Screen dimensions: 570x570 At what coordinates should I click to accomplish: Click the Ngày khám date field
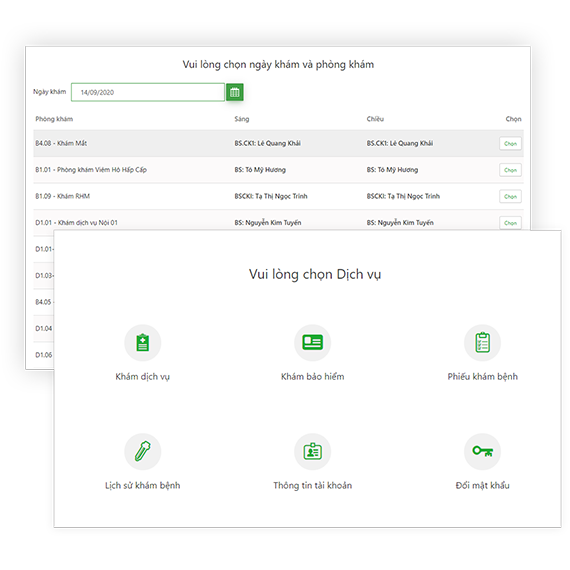tap(148, 92)
